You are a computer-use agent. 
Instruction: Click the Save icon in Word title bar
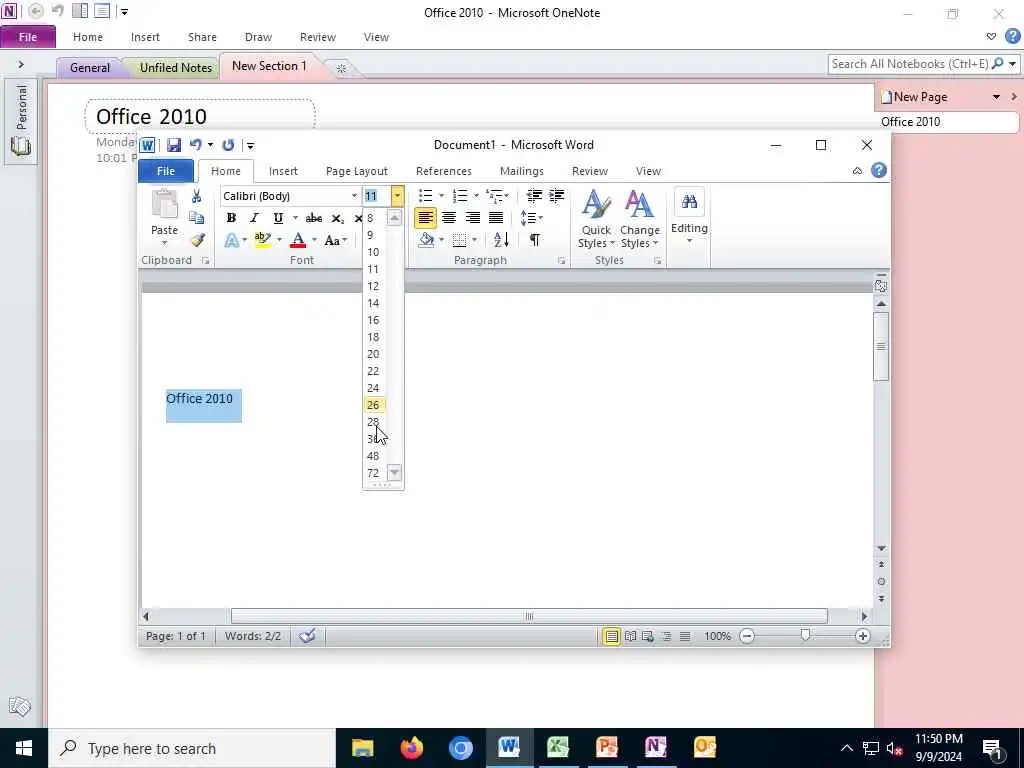(x=174, y=145)
